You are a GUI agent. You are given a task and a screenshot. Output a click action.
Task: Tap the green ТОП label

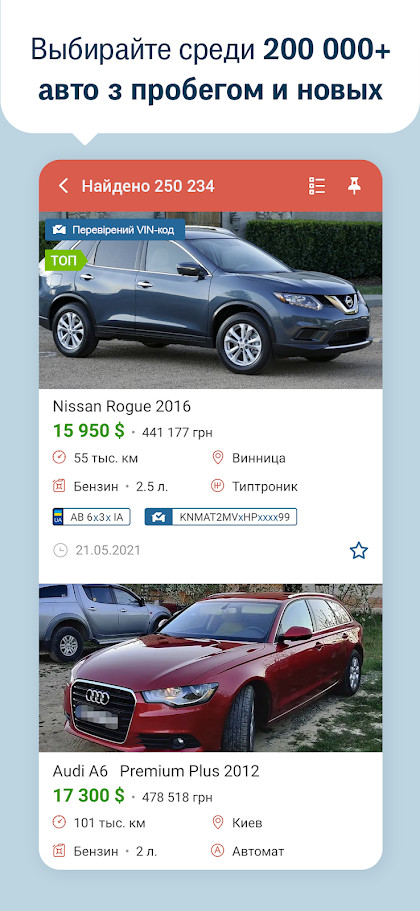64,261
